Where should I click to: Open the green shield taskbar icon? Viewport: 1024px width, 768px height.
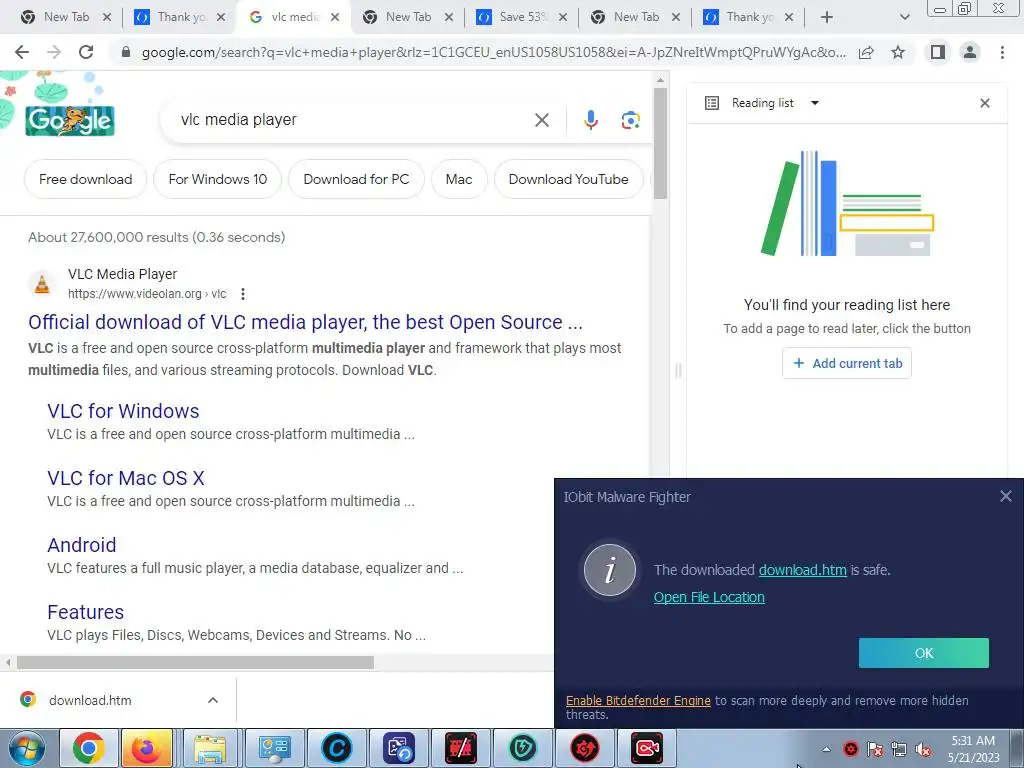click(522, 748)
